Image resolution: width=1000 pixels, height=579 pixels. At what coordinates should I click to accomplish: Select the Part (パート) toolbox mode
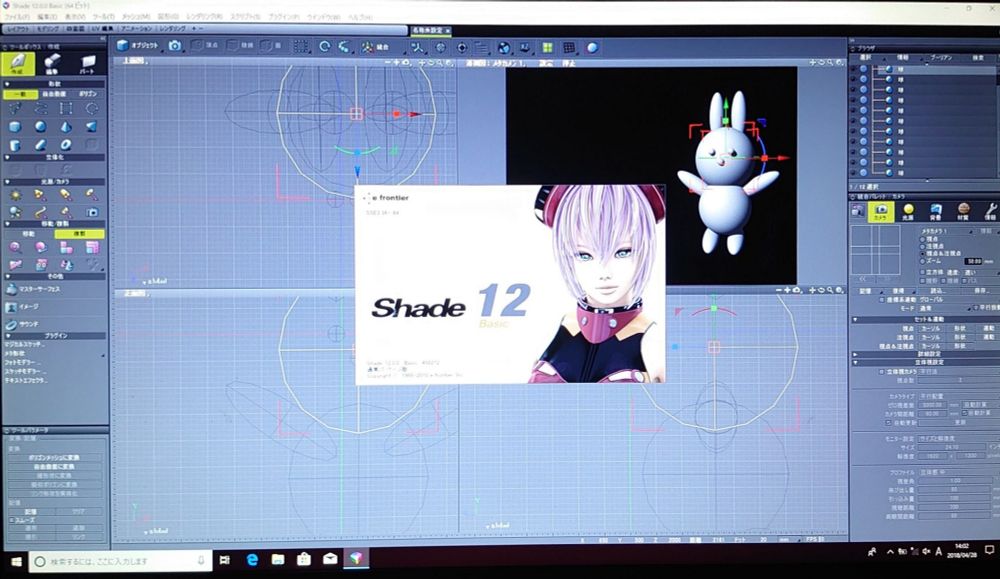tap(87, 64)
